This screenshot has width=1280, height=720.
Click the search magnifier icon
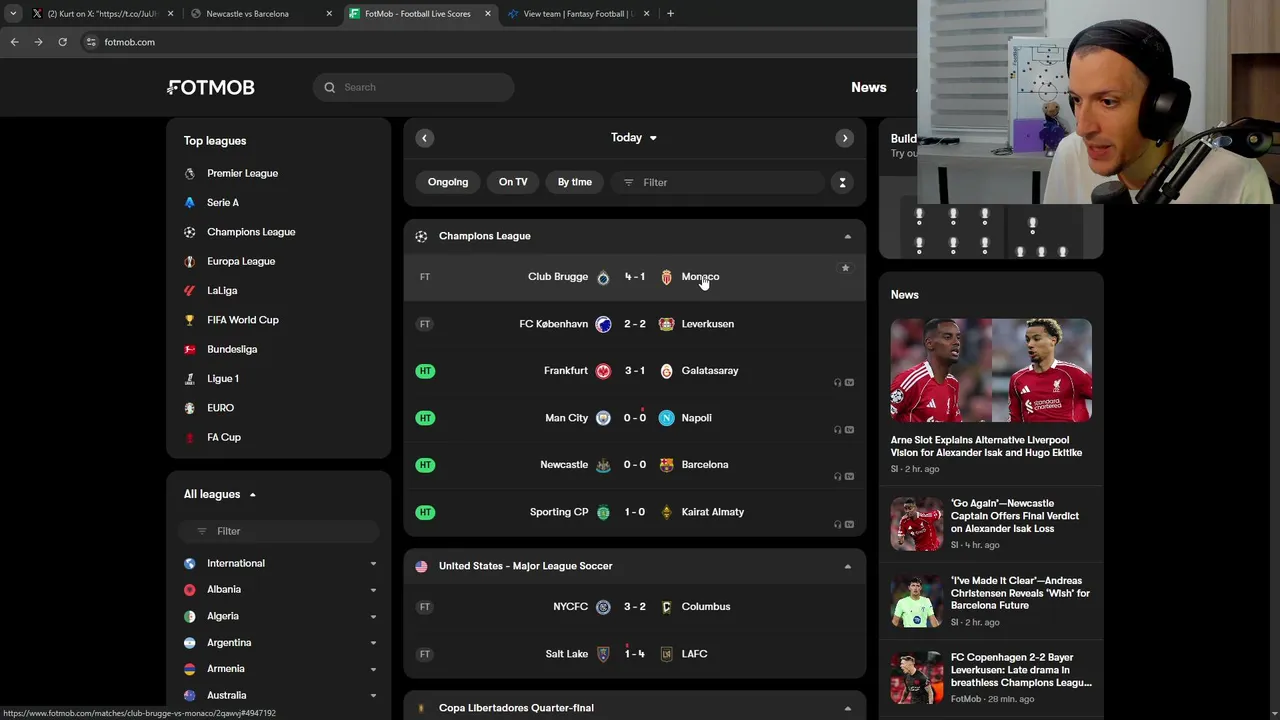[x=330, y=87]
